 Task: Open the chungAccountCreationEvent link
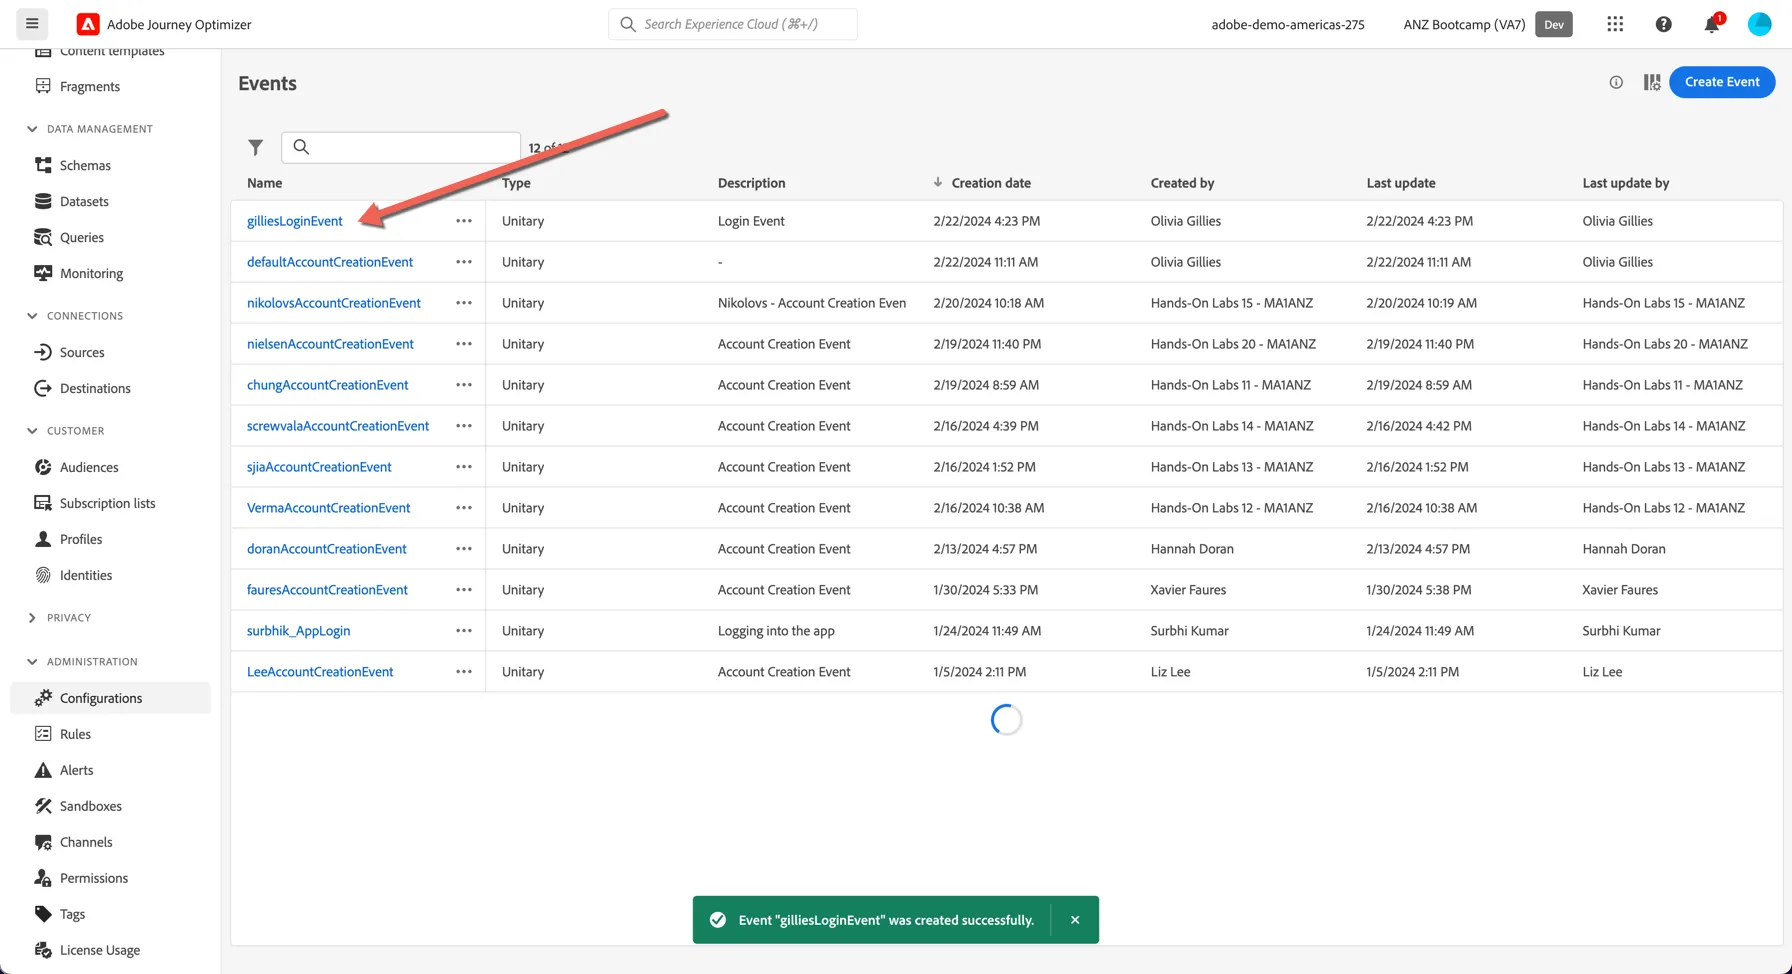point(328,385)
